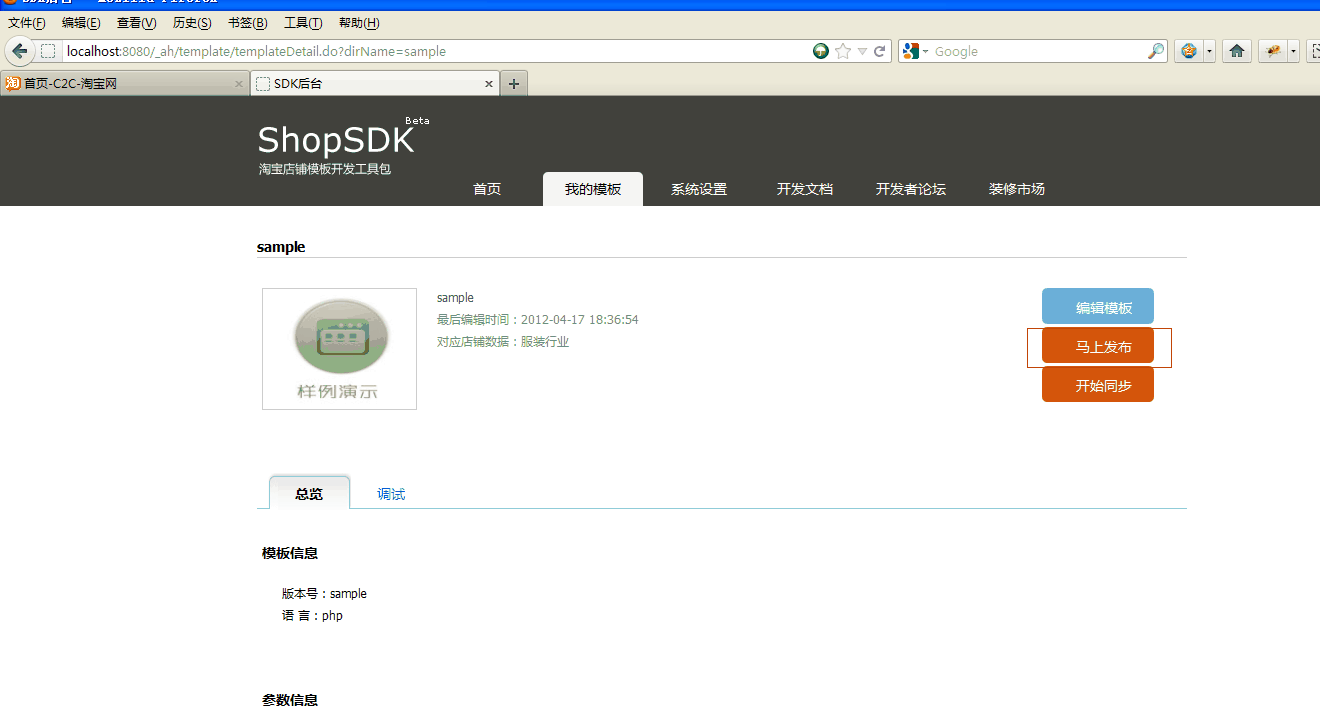1320x723 pixels.
Task: Click the home icon in the toolbar
Action: [1237, 51]
